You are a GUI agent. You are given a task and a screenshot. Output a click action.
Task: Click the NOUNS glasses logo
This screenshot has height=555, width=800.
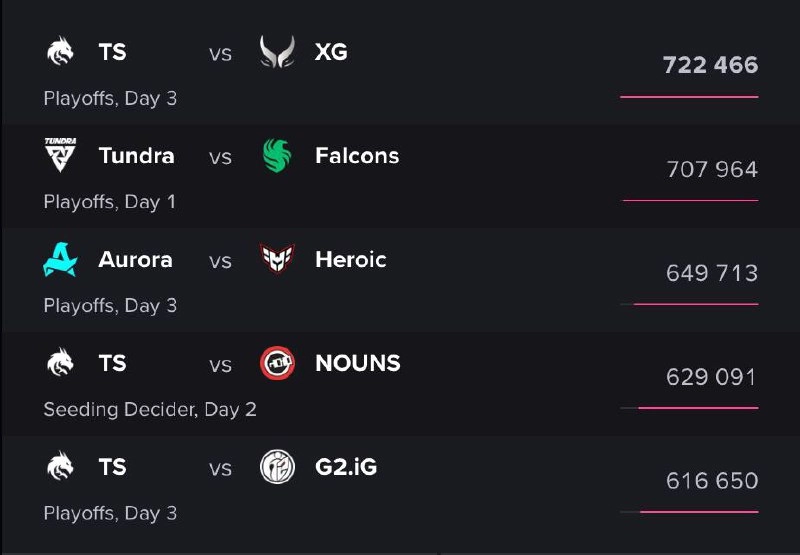coord(277,363)
